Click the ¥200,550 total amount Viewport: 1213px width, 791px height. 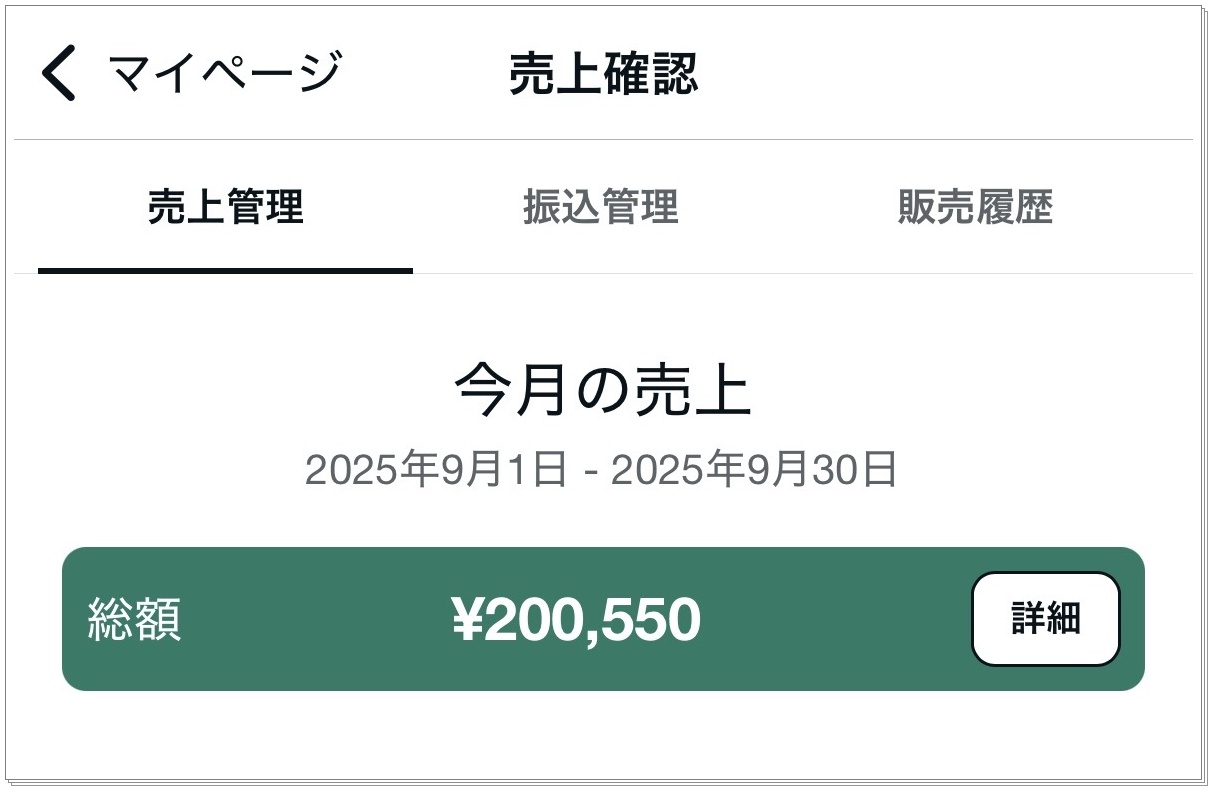[576, 620]
